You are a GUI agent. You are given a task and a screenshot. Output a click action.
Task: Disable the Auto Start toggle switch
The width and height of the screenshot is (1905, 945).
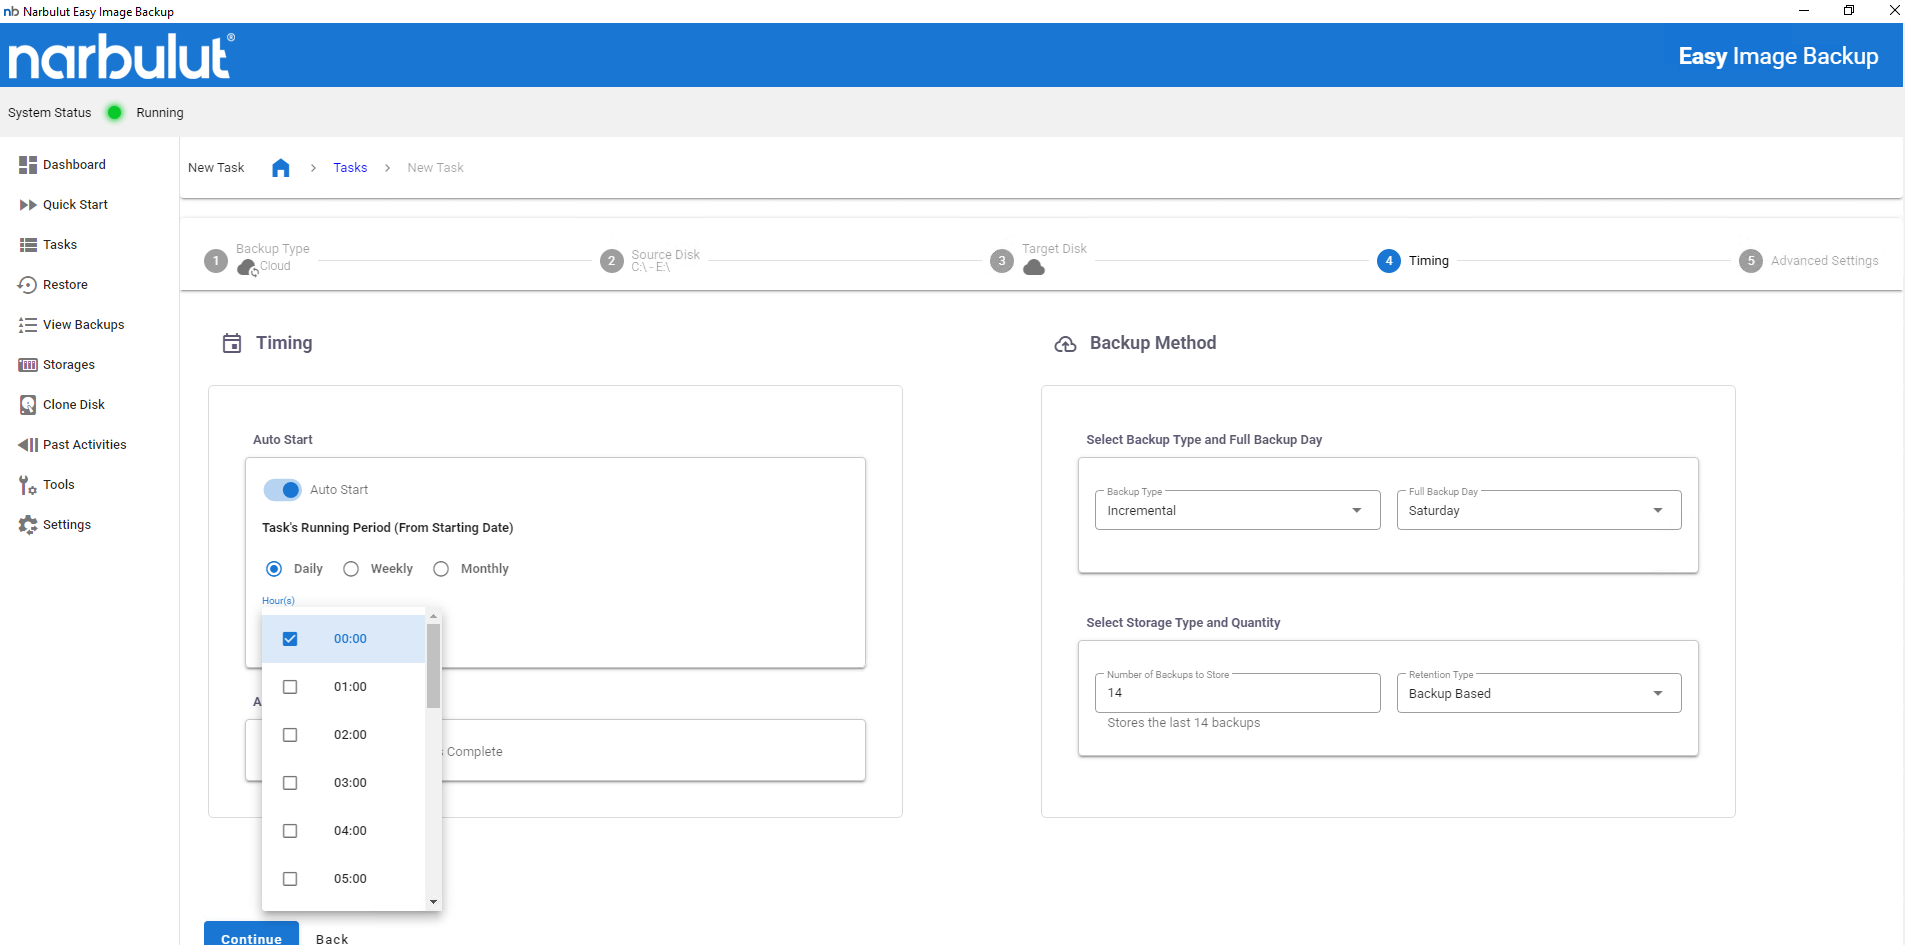point(283,490)
